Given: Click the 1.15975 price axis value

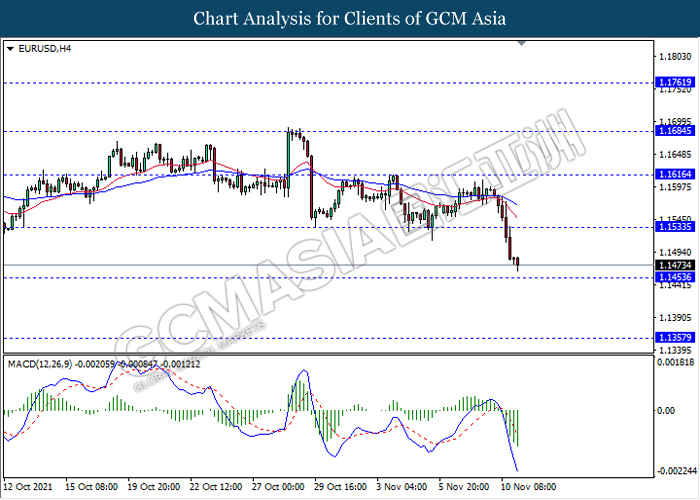Looking at the screenshot, I should click(675, 187).
